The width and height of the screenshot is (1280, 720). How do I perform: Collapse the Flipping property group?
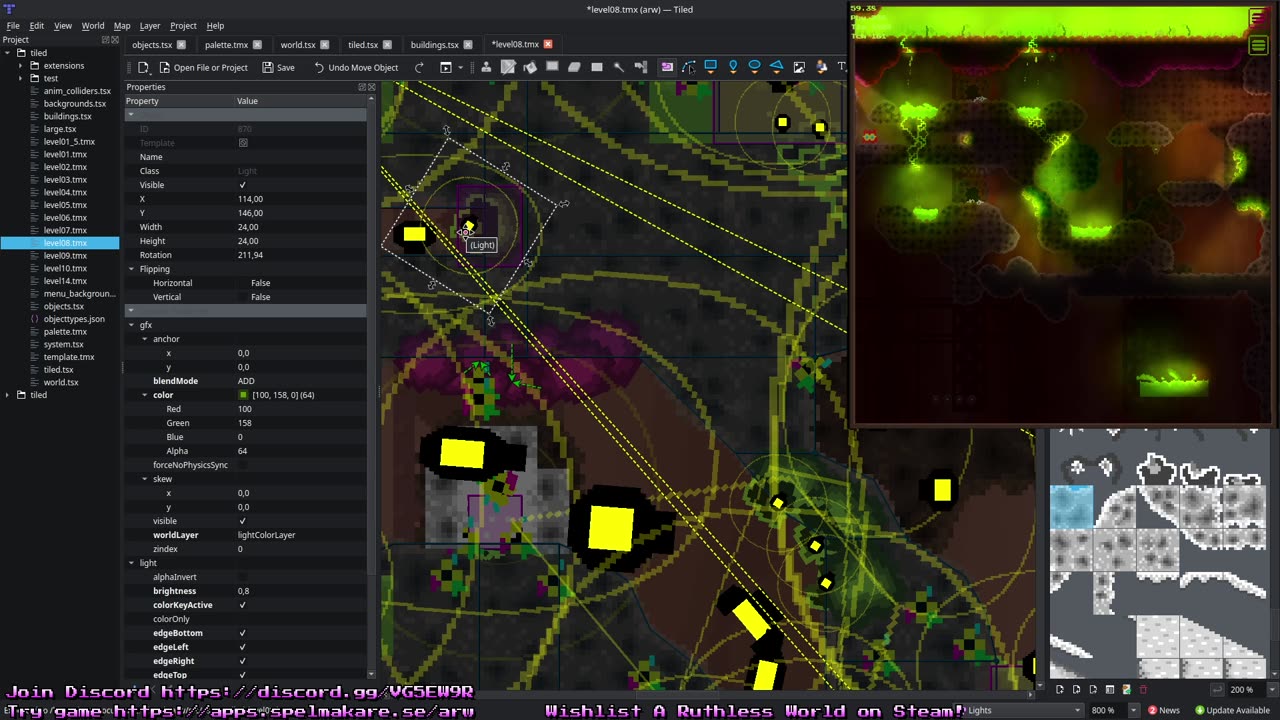[x=131, y=269]
